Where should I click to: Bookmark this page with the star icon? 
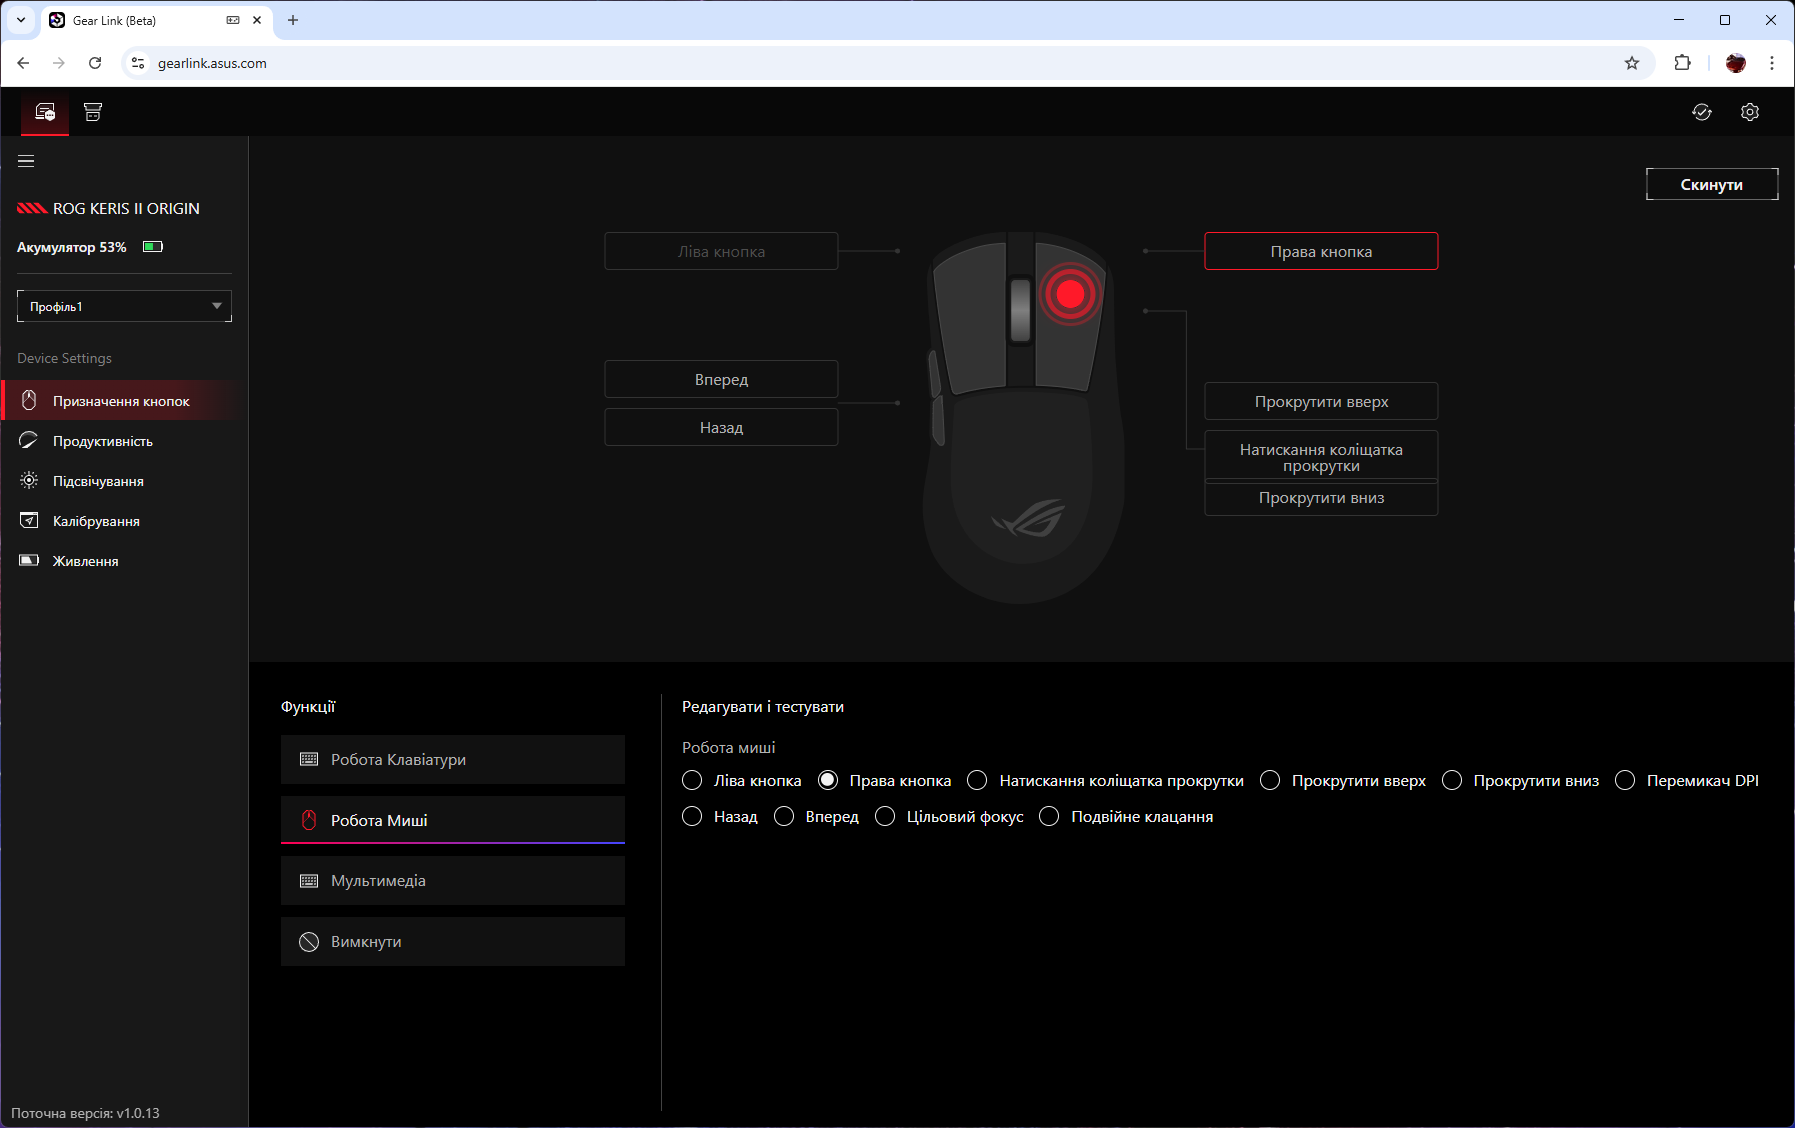click(1632, 63)
